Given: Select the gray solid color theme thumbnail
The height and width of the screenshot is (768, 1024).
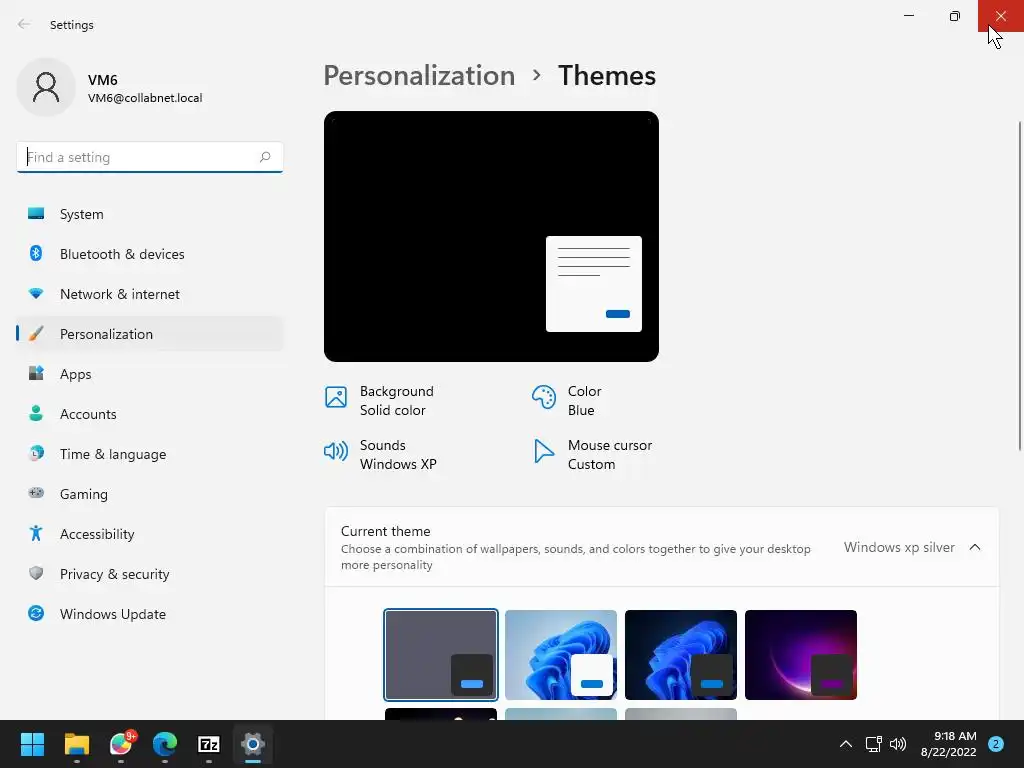Looking at the screenshot, I should coord(441,654).
